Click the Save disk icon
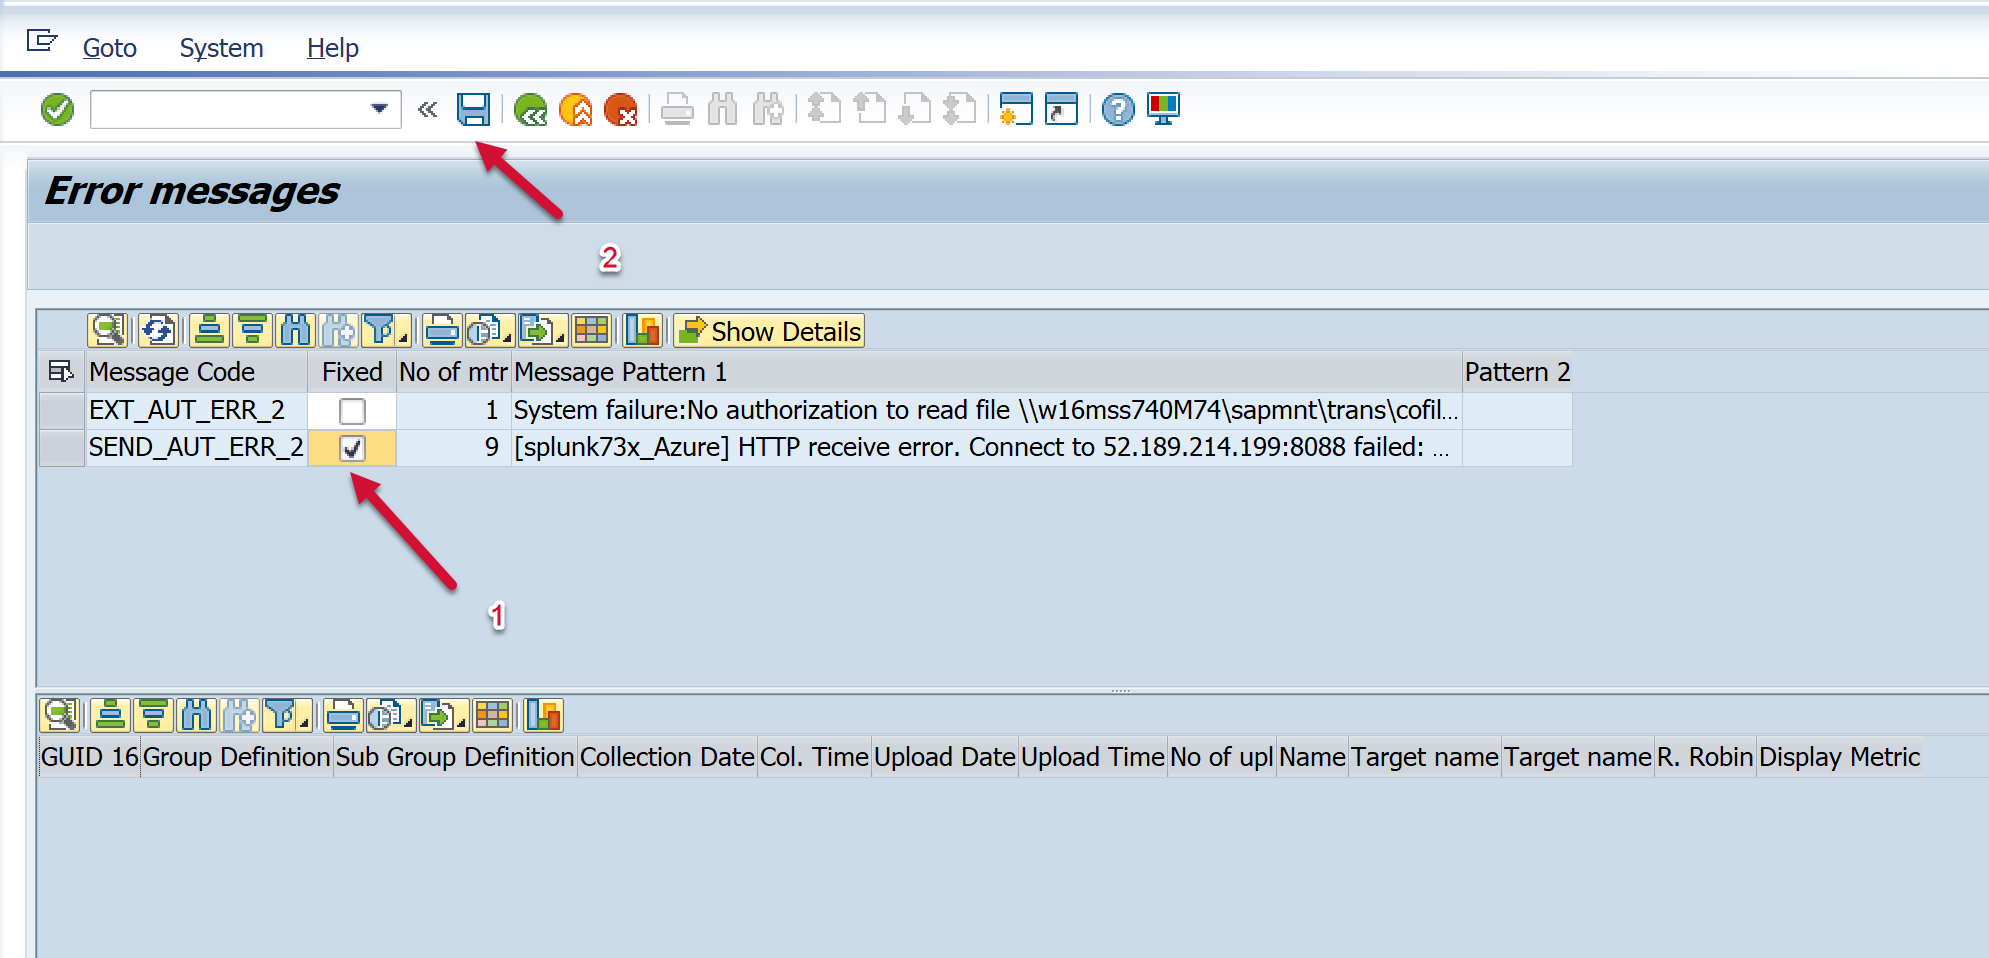 coord(473,109)
